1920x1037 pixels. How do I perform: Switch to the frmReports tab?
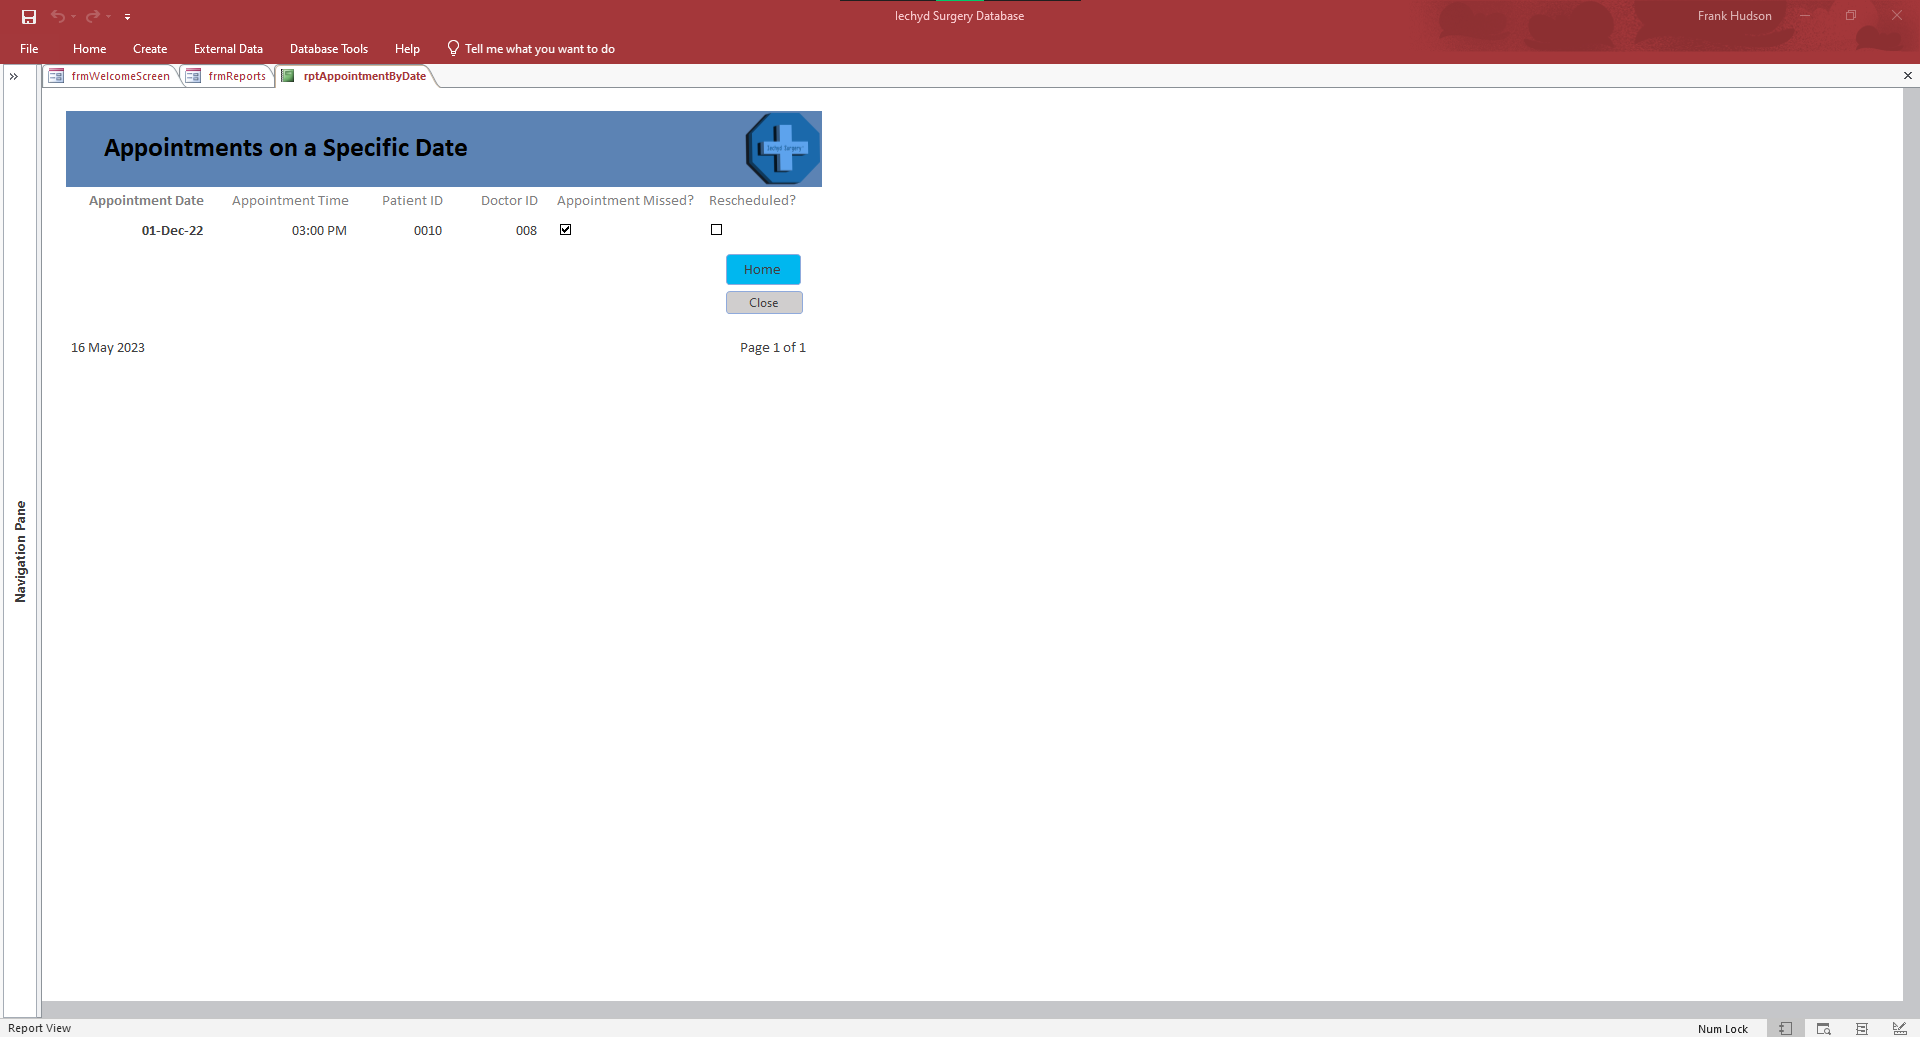pyautogui.click(x=236, y=76)
